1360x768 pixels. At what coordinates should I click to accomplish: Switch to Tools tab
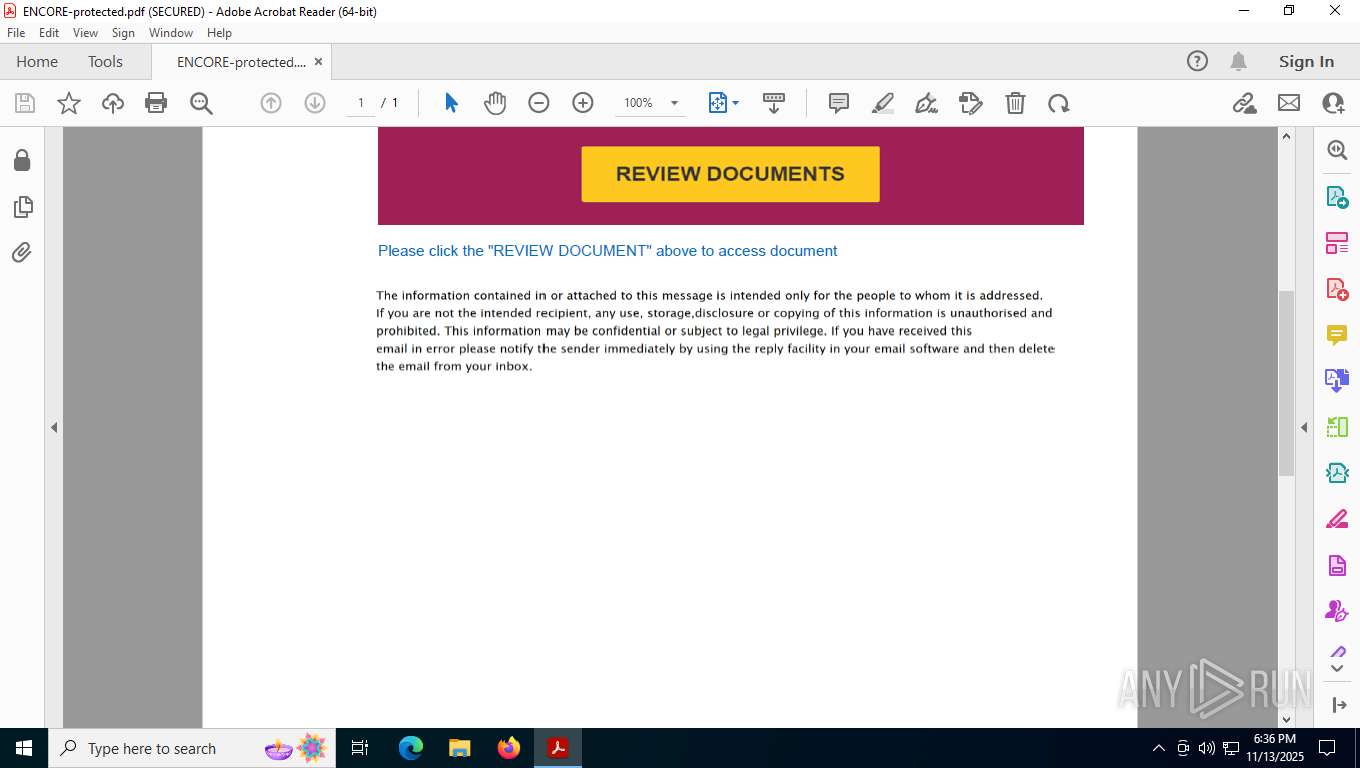tap(105, 61)
